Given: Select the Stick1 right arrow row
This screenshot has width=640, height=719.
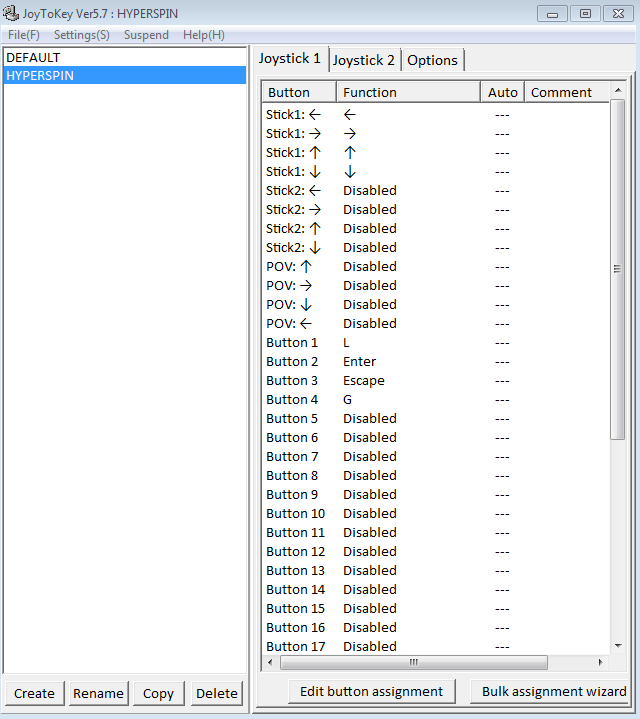Looking at the screenshot, I should click(436, 133).
